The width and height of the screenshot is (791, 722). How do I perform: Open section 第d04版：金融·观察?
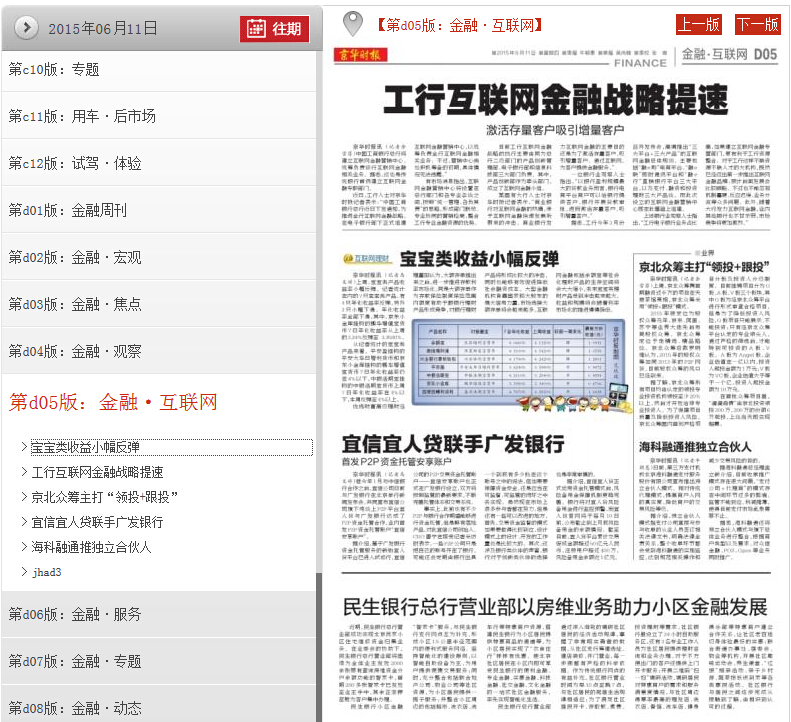coord(159,351)
